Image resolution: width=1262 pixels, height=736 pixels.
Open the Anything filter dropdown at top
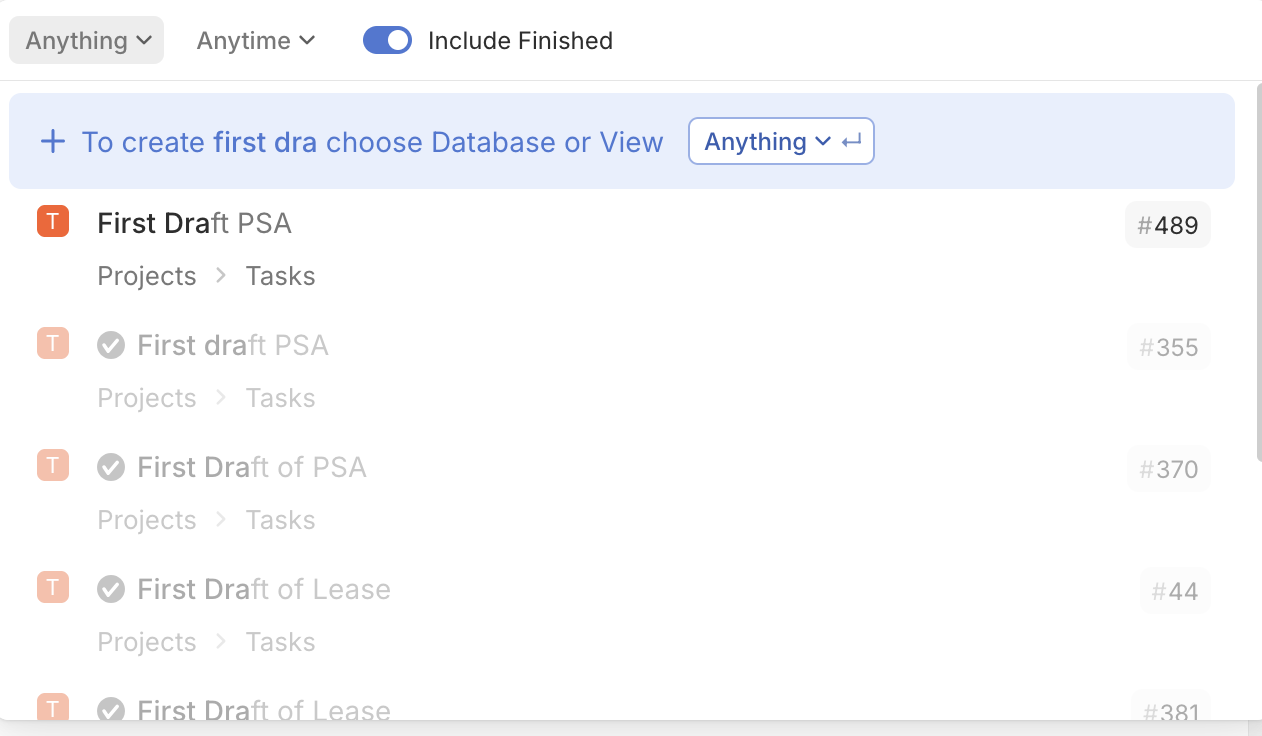[x=87, y=40]
